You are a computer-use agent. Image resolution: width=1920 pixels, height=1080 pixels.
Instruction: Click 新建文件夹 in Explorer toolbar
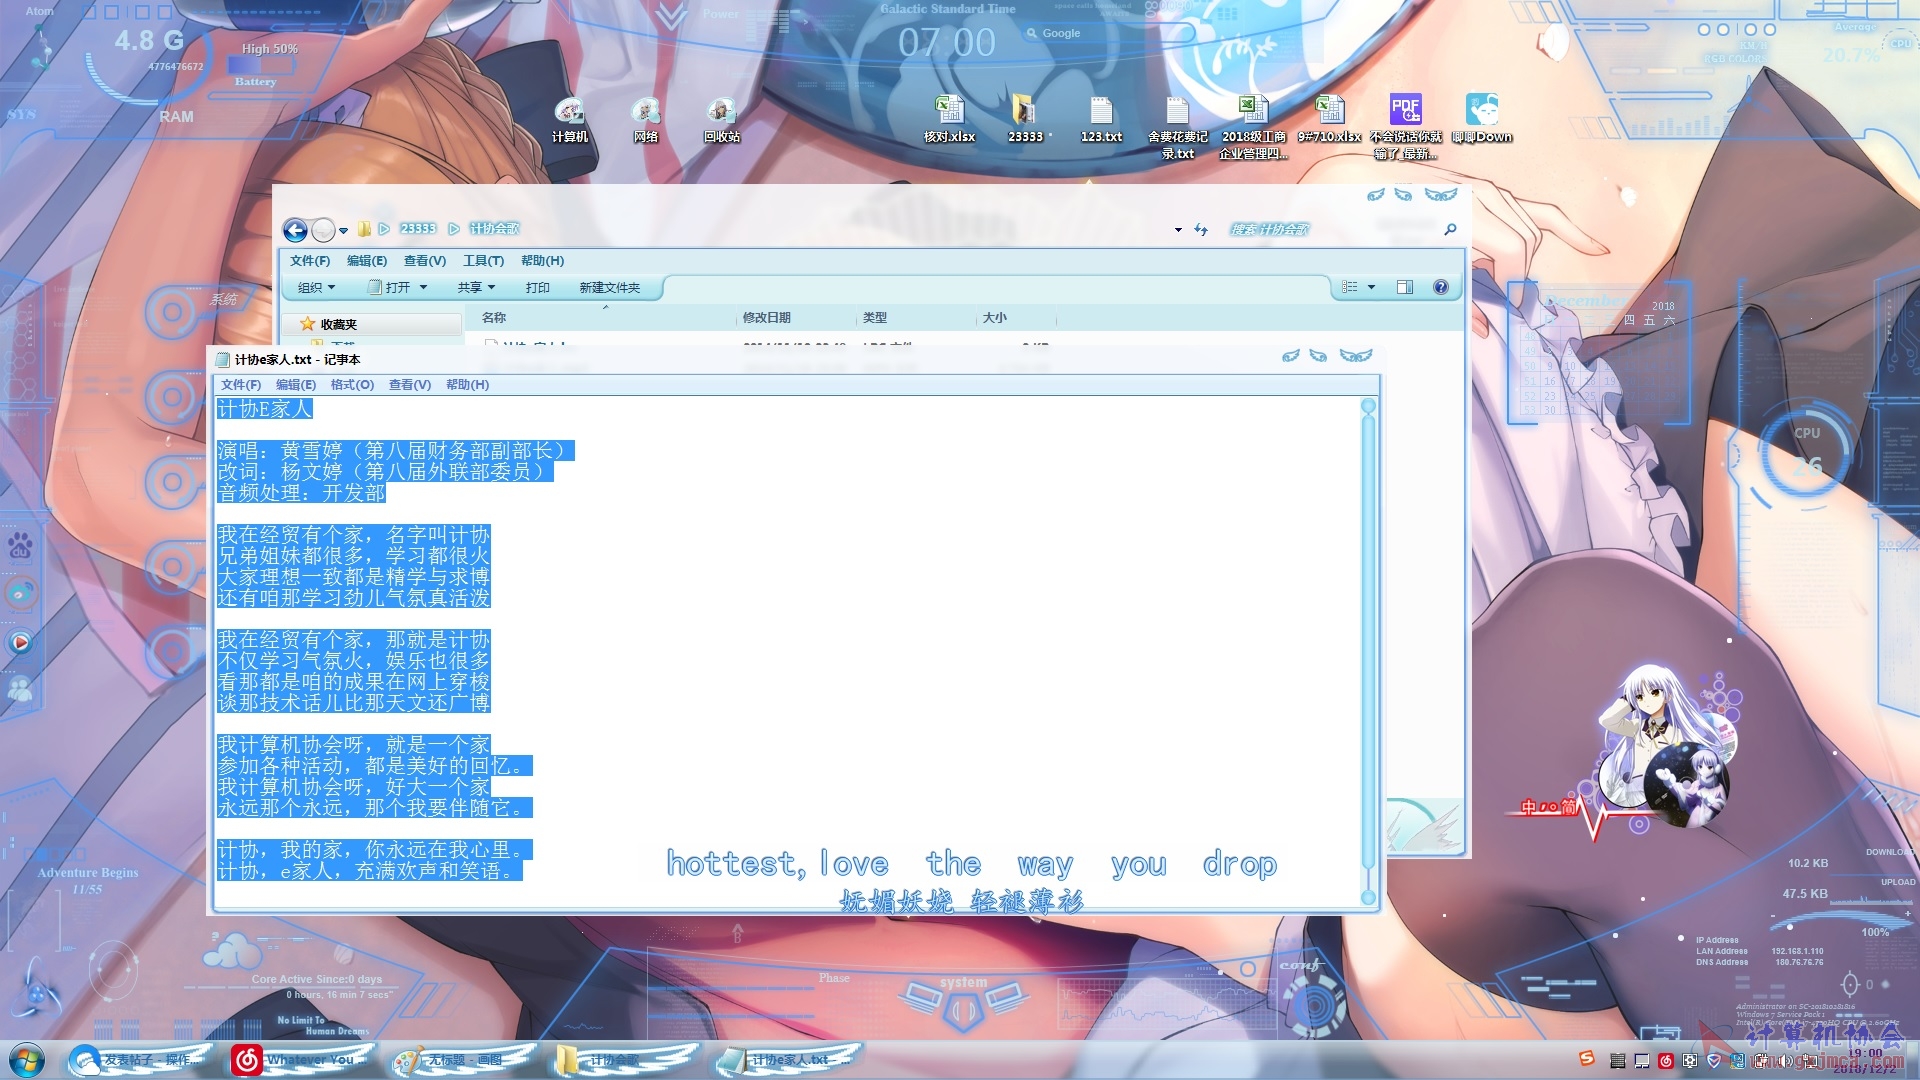(x=610, y=288)
